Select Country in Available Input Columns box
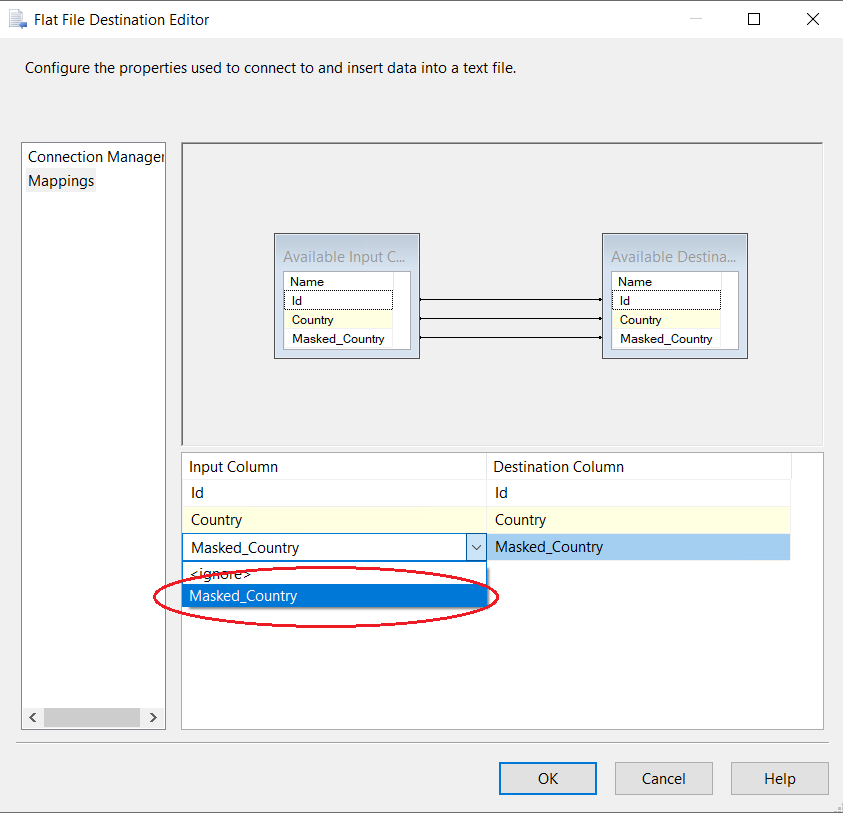 [338, 320]
